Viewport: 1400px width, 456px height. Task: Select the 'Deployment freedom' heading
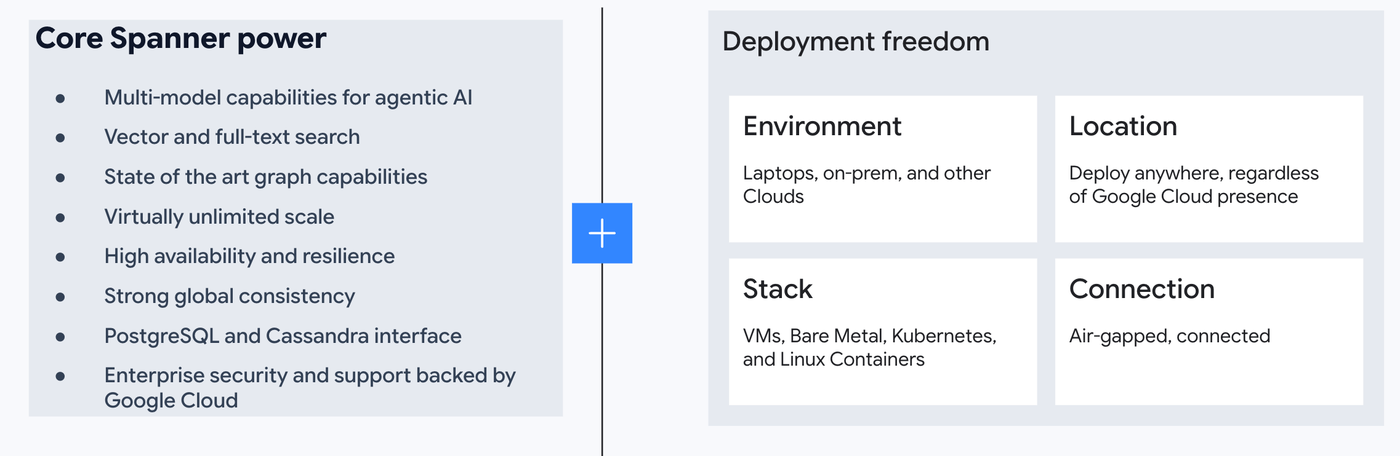(x=856, y=42)
